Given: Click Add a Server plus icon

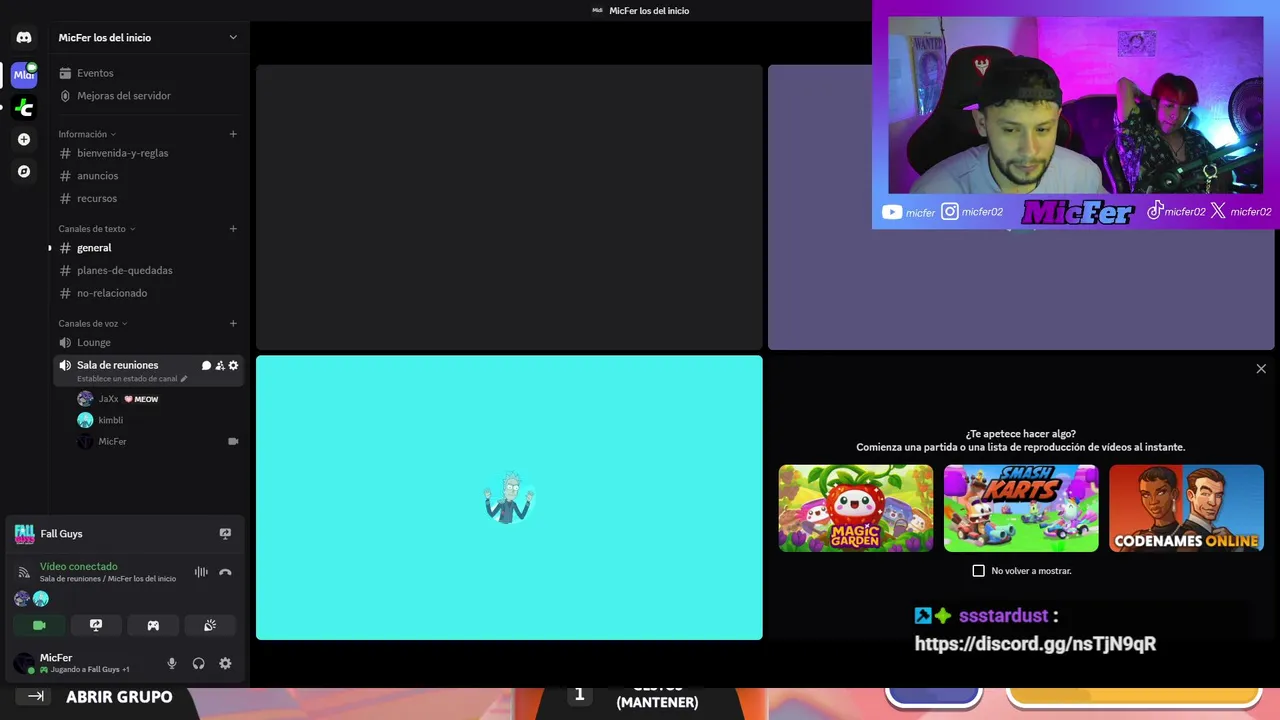Looking at the screenshot, I should point(24,139).
